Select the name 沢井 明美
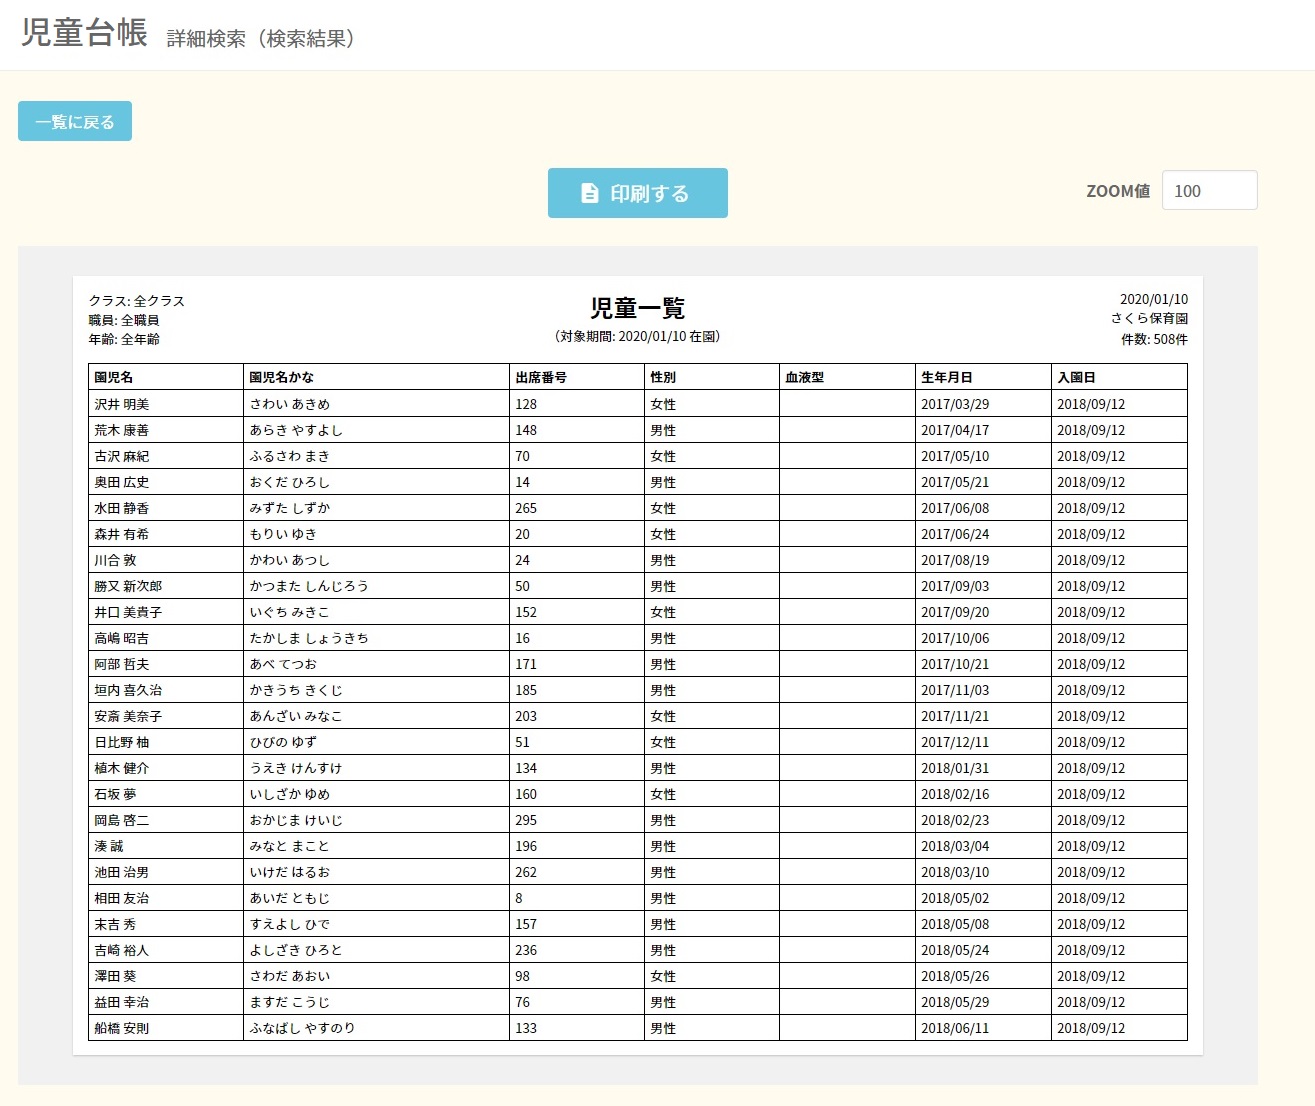The width and height of the screenshot is (1315, 1106). point(122,404)
